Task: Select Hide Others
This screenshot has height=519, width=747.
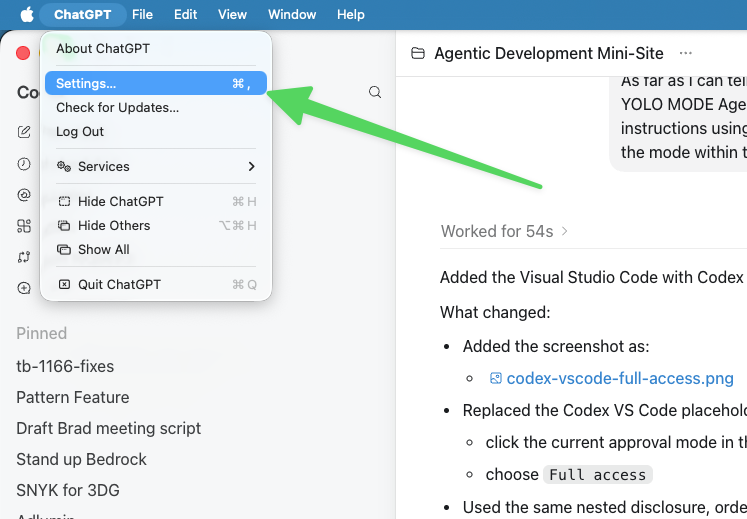Action: [156, 225]
